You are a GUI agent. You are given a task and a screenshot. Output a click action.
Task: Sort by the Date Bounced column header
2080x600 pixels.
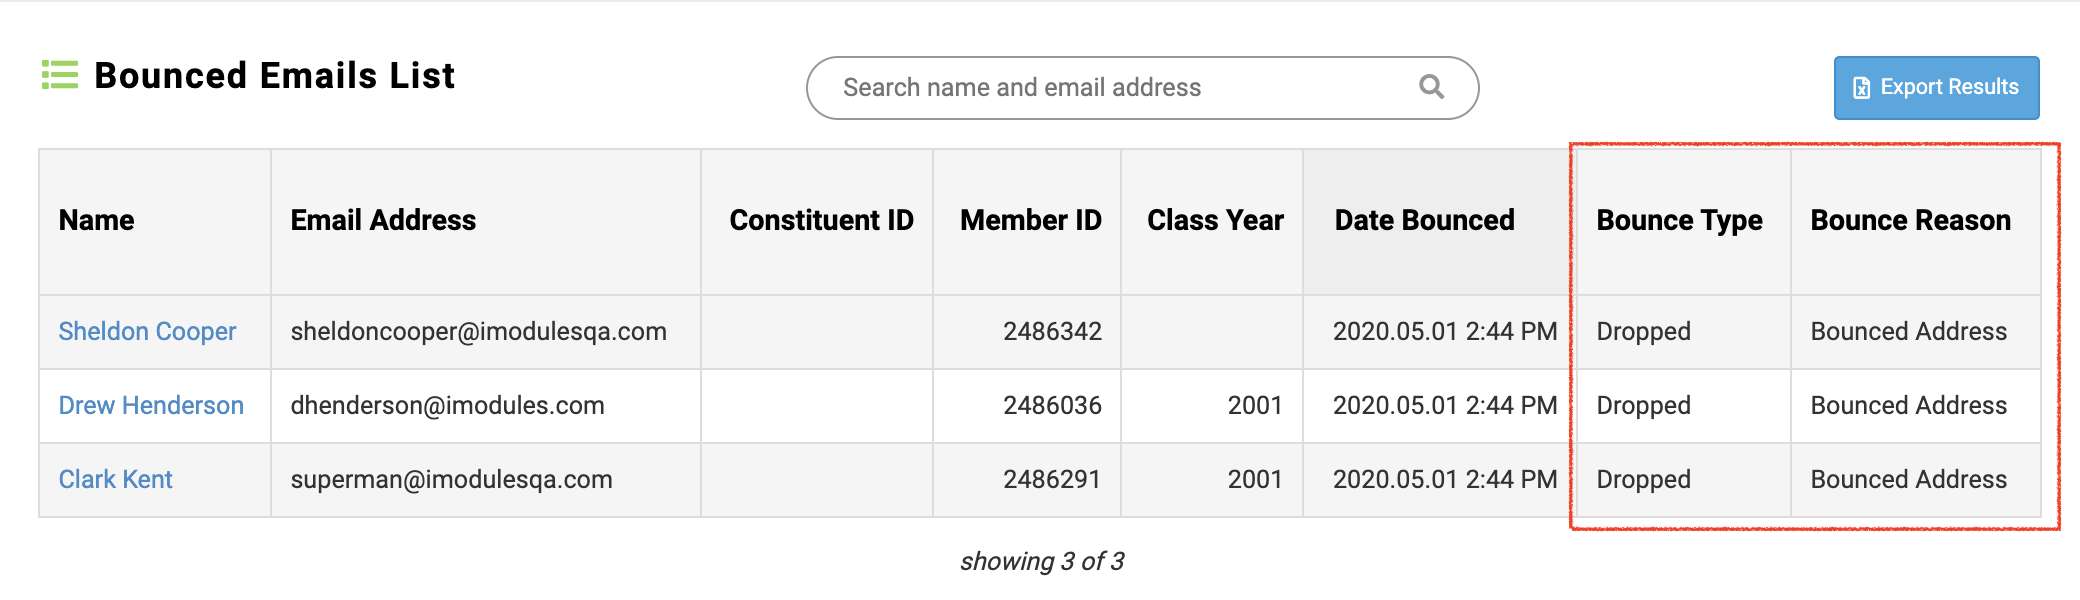tap(1424, 220)
